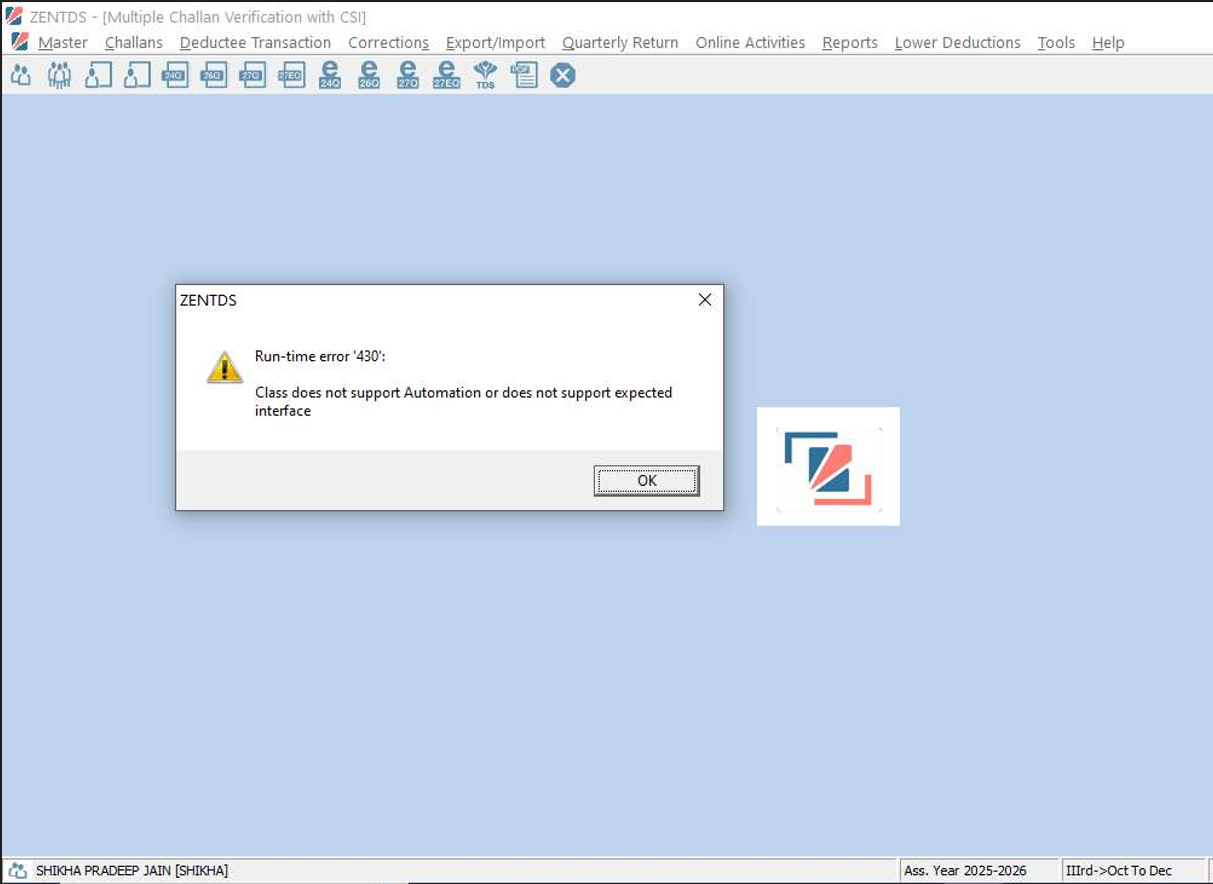The image size is (1213, 884).
Task: Click 'Ass. Year 2025-2026' in status bar
Action: [x=965, y=871]
